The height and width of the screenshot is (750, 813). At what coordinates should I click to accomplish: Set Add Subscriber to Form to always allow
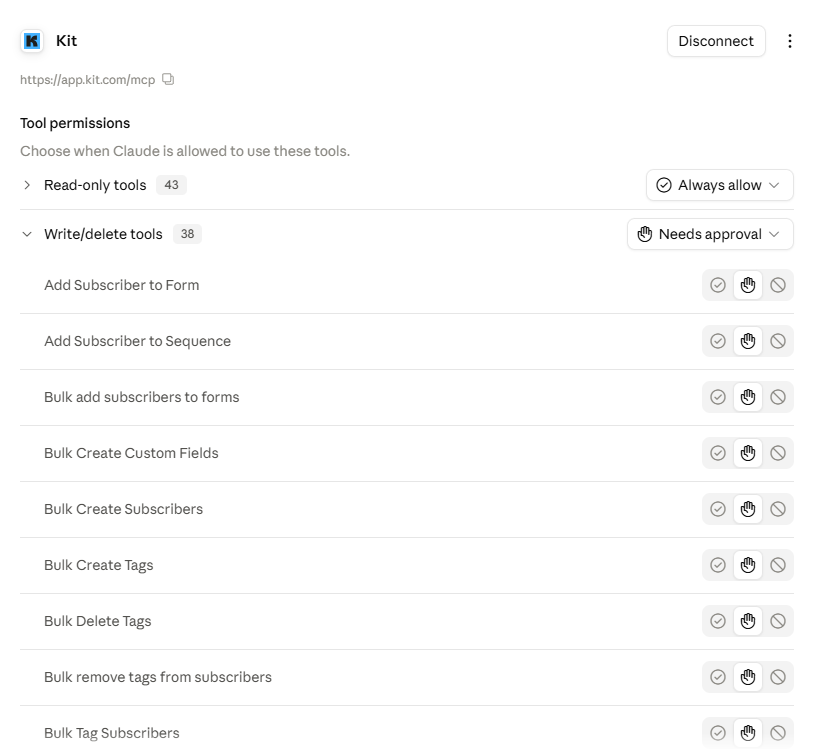tap(718, 285)
